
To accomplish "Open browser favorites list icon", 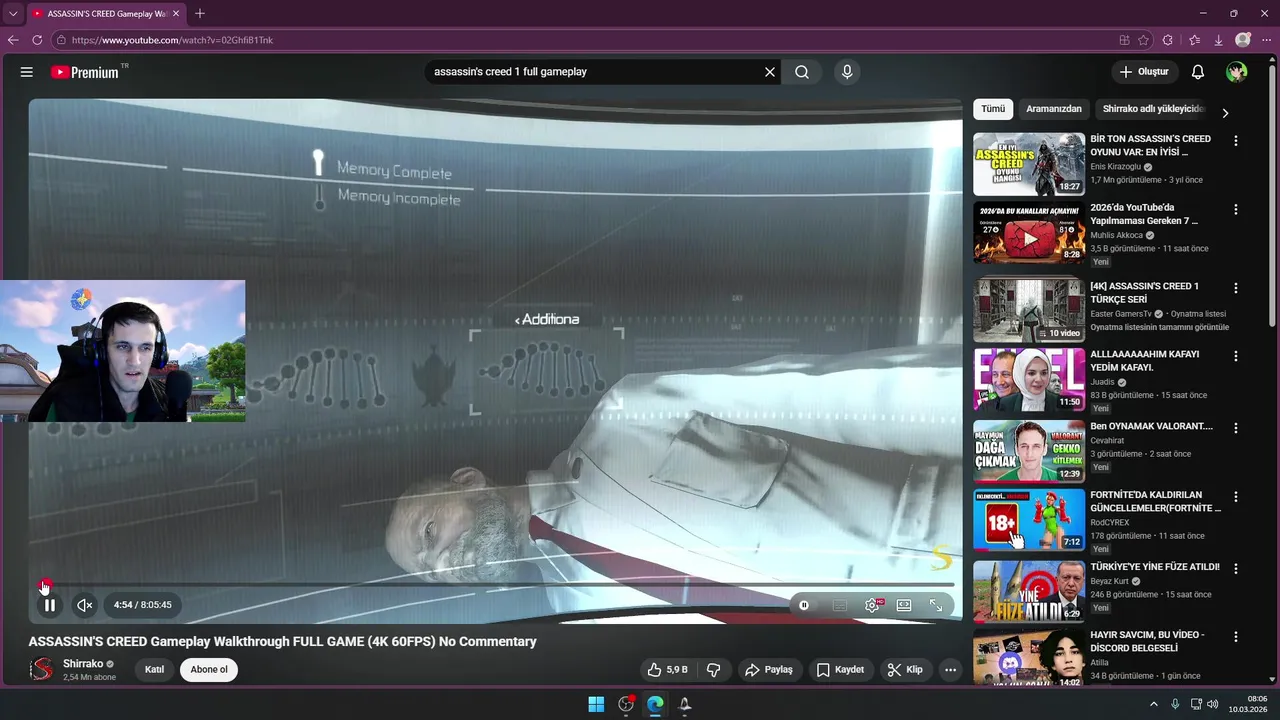I will 1194,40.
